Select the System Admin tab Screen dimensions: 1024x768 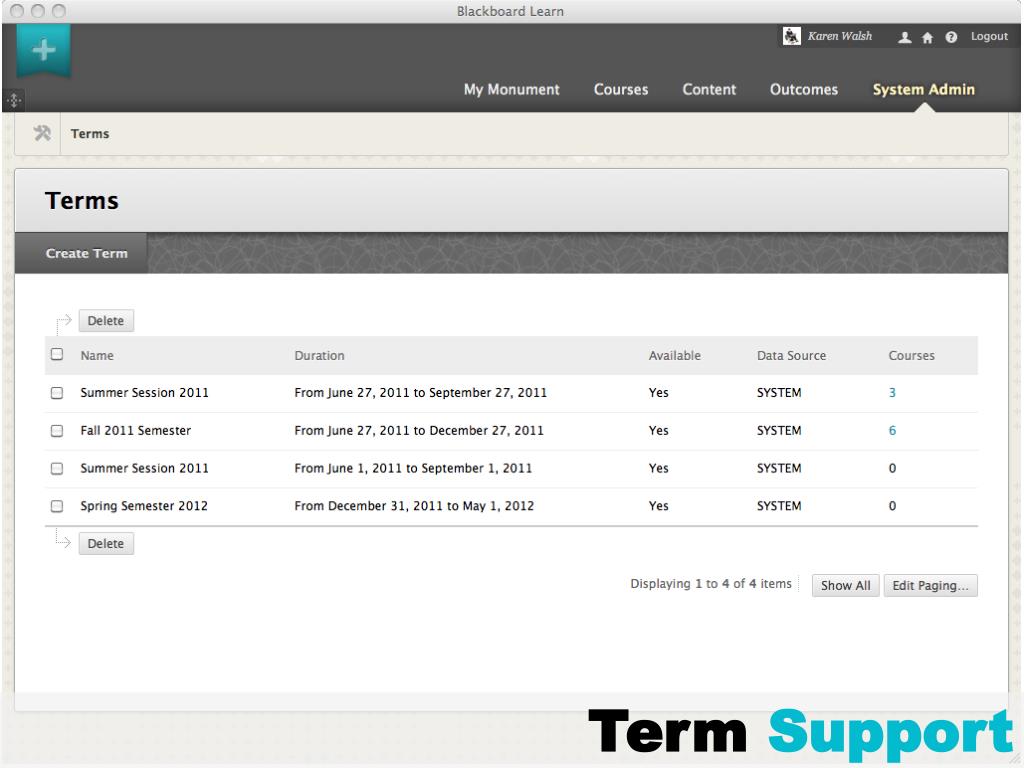coord(923,89)
